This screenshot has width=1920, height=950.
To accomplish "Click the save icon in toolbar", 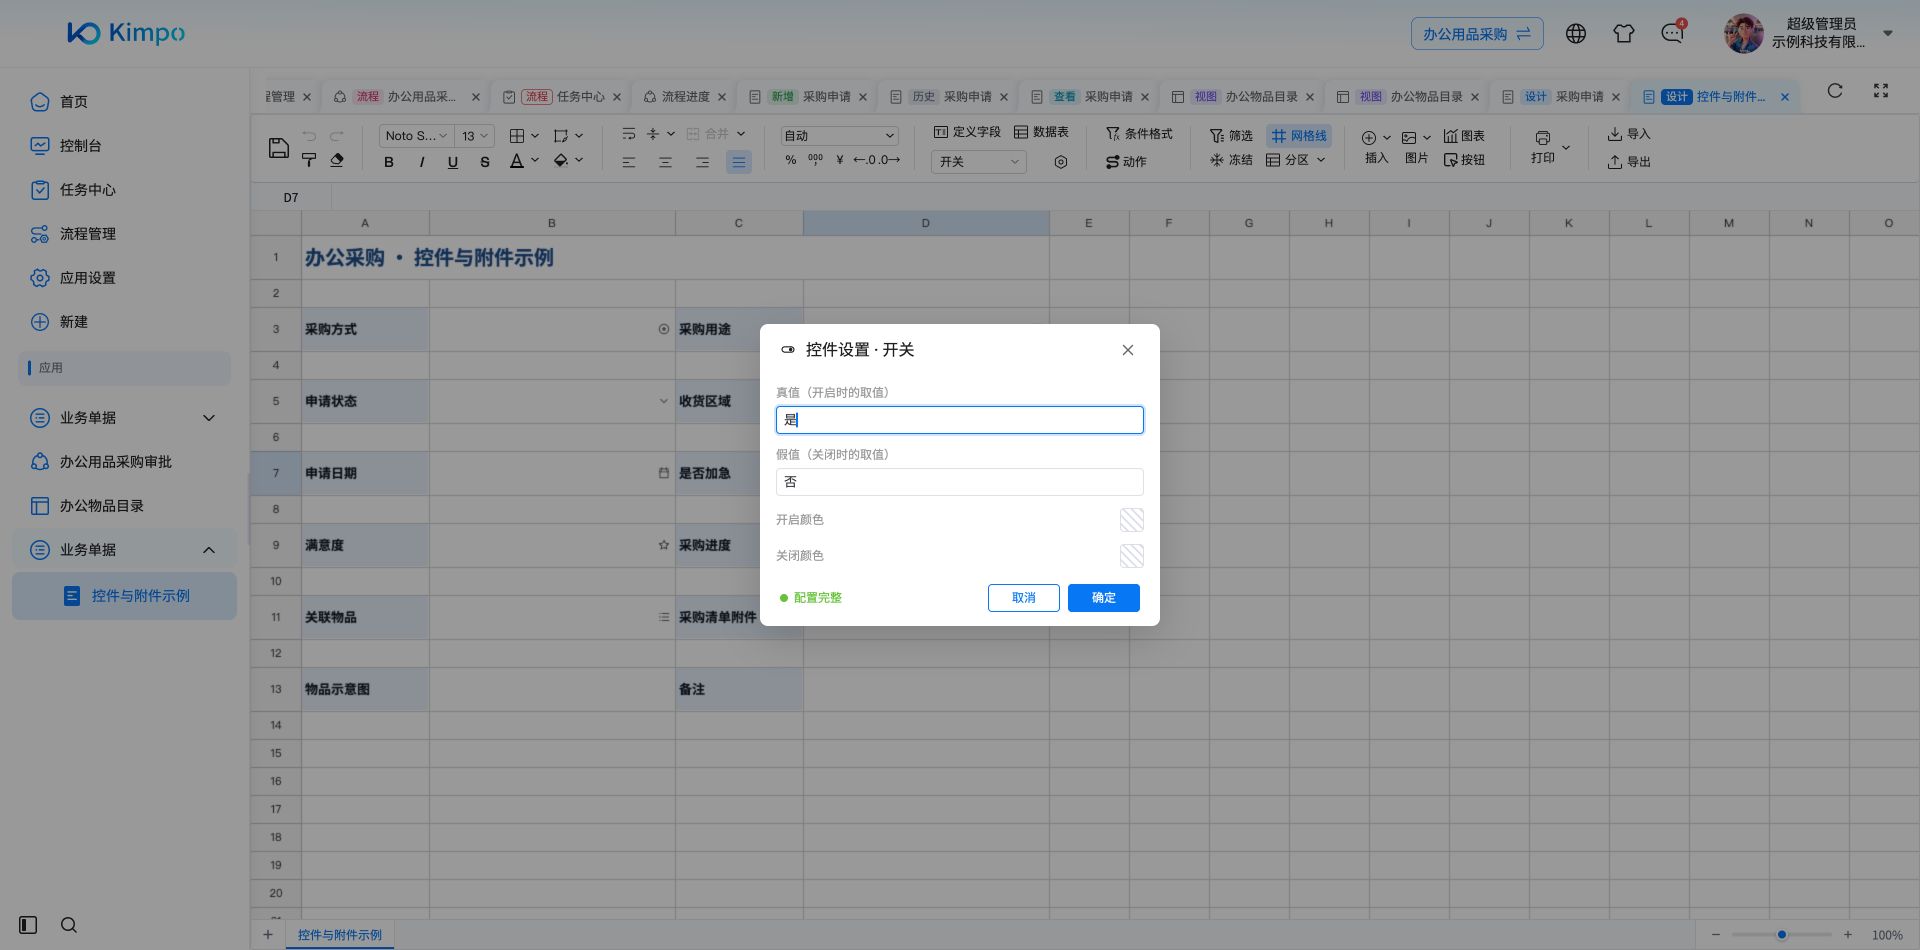I will [279, 148].
